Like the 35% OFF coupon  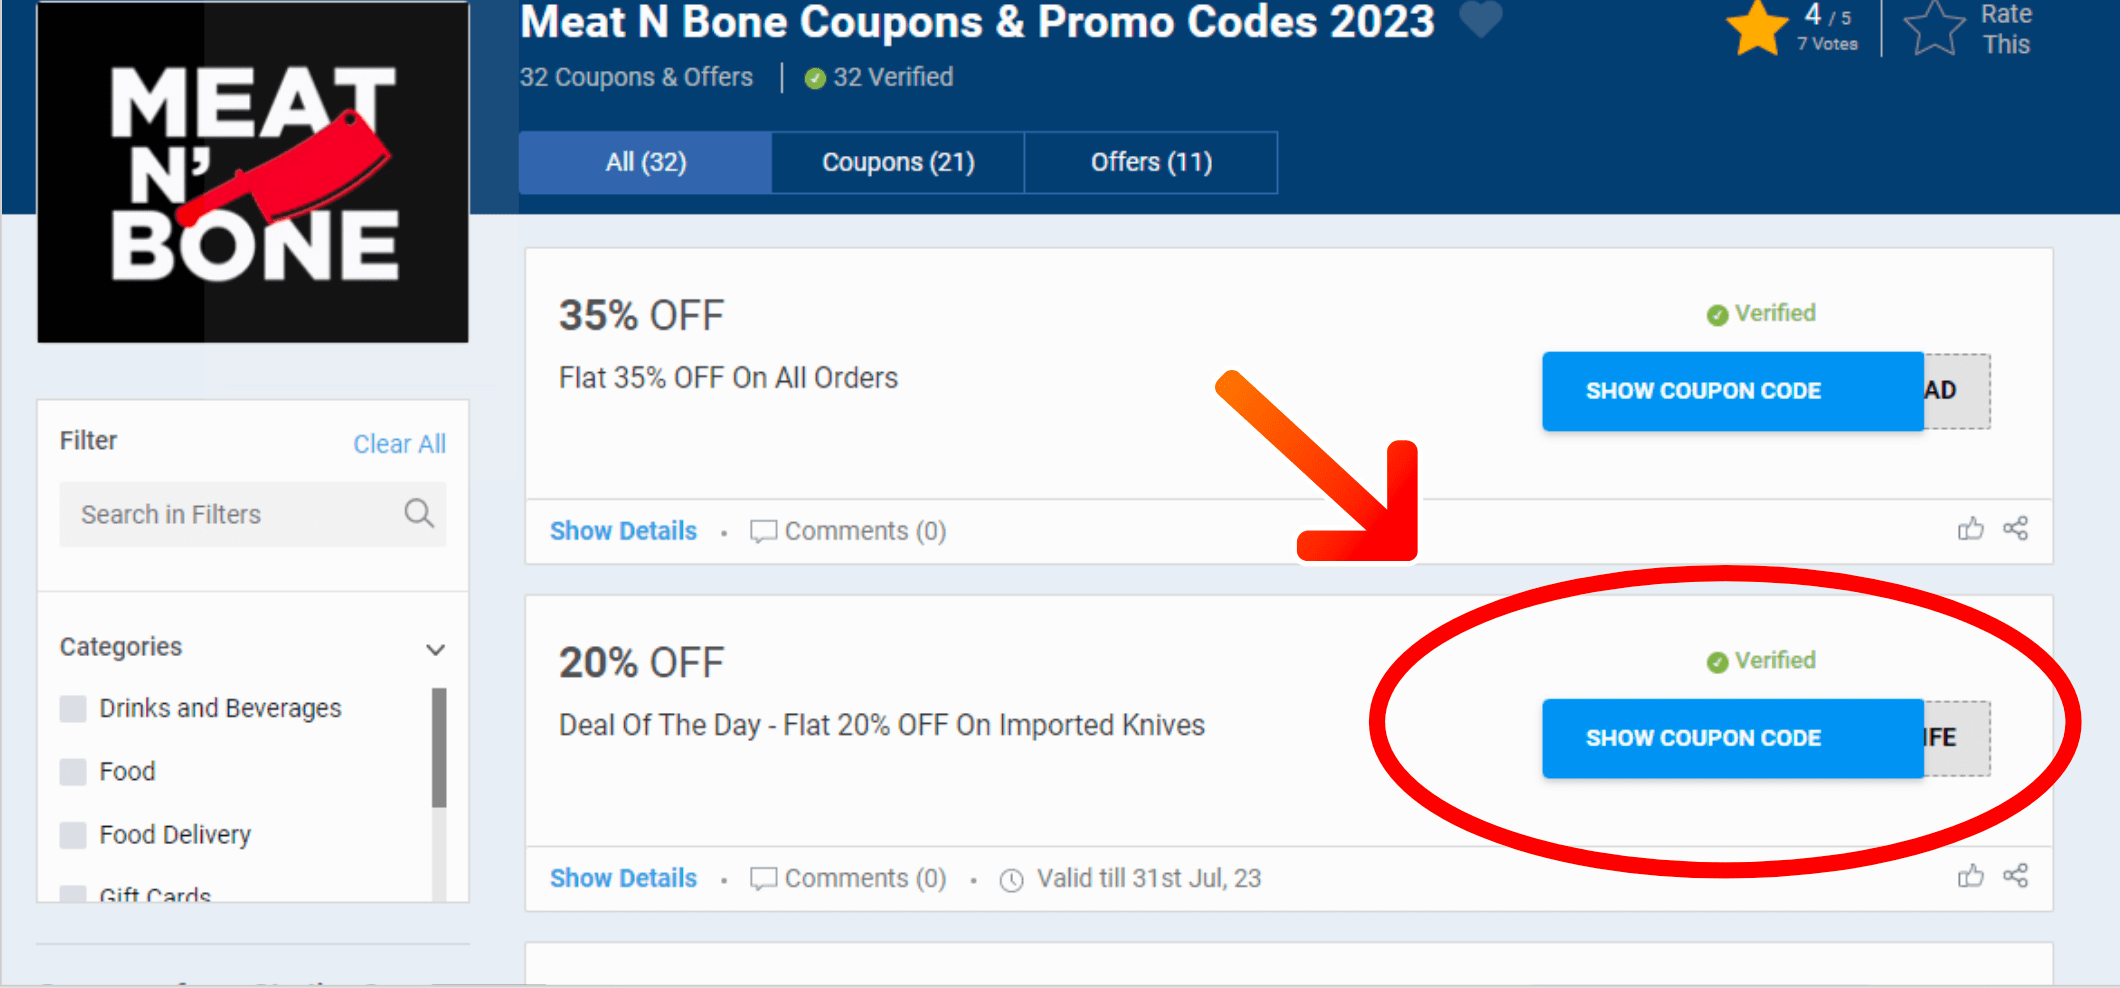pyautogui.click(x=1970, y=529)
